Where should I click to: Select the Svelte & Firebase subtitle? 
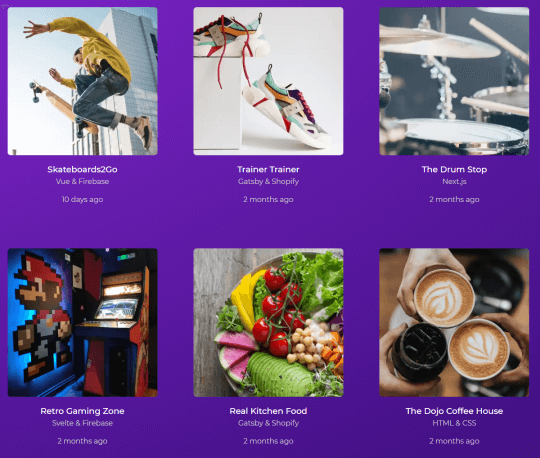pyautogui.click(x=82, y=423)
